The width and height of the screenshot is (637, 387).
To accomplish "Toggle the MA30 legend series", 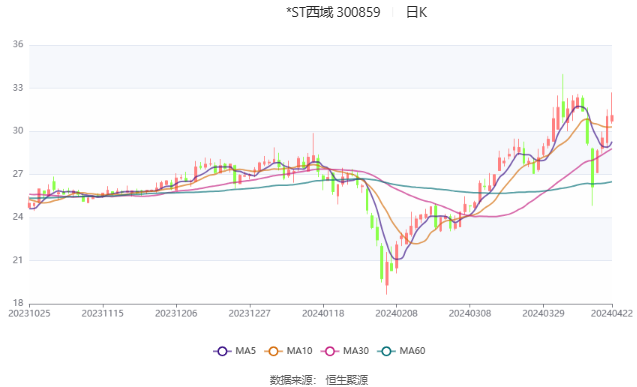I will coord(345,351).
